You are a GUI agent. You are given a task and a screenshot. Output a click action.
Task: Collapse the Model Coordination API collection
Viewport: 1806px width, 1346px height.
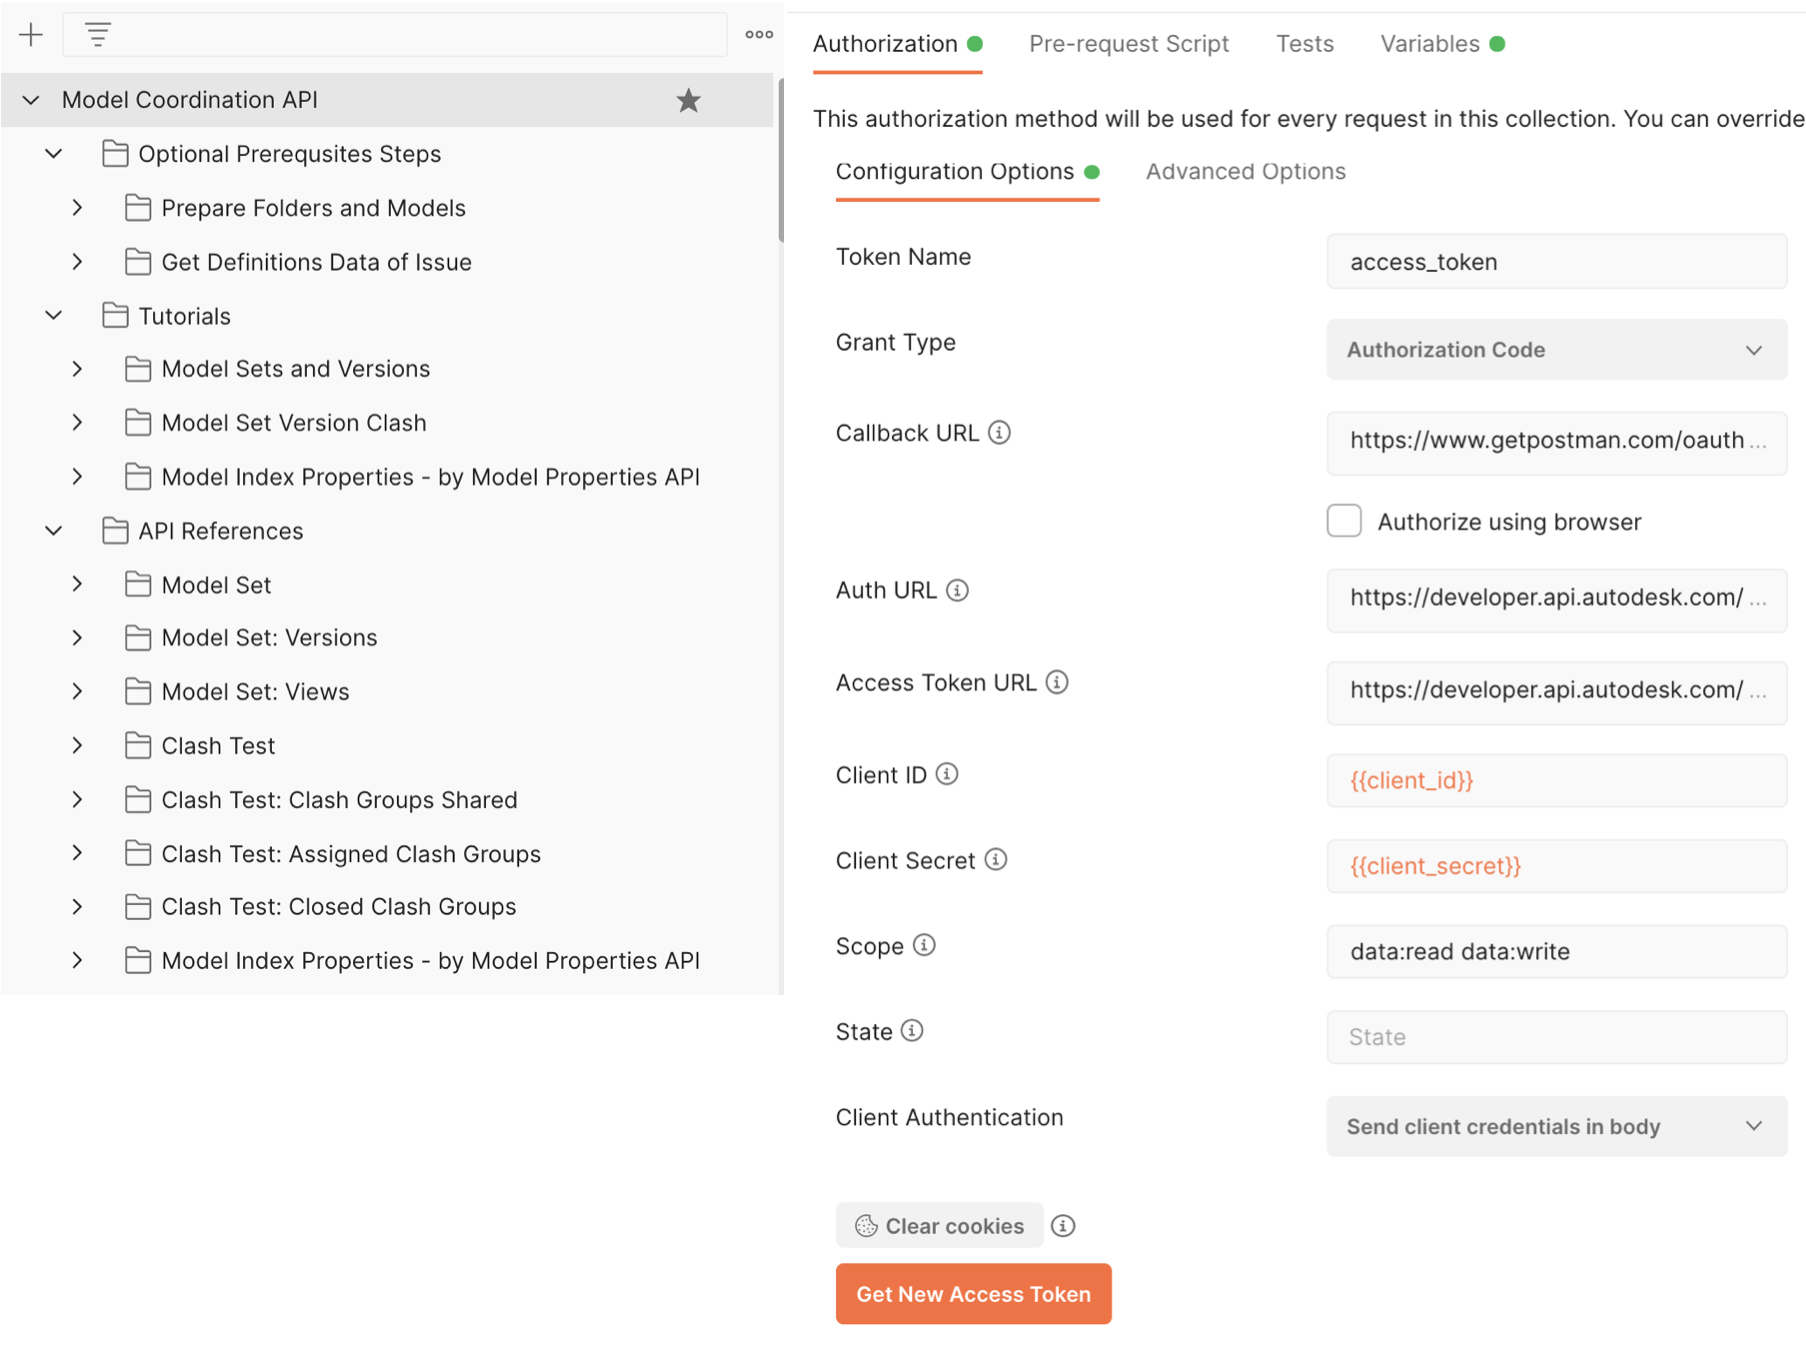[31, 100]
